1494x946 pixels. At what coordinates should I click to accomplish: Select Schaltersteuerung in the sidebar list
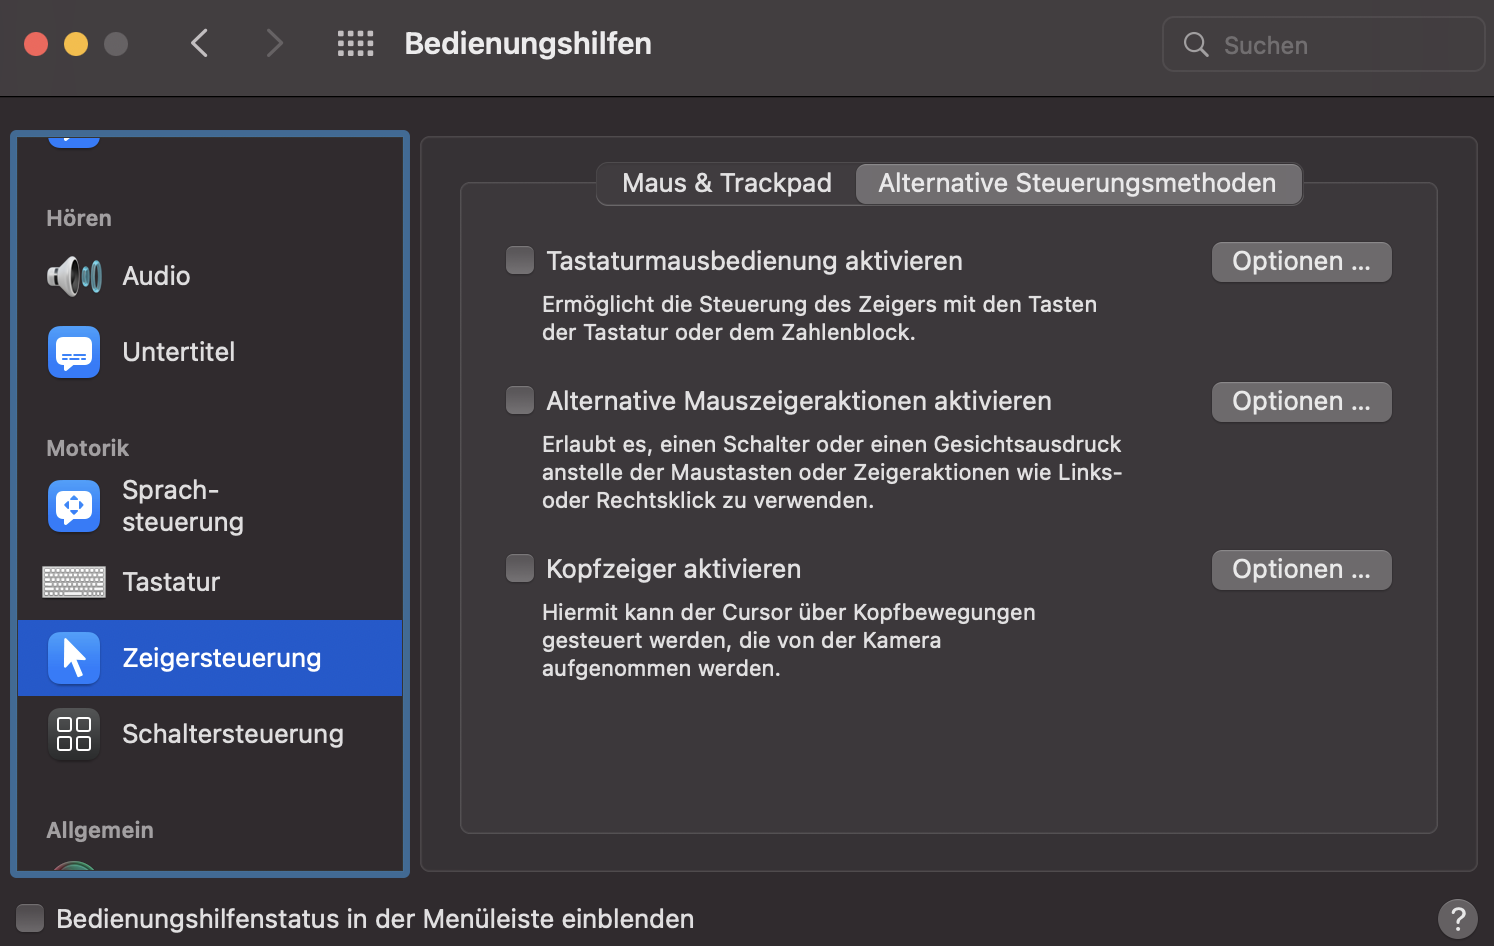[x=232, y=734]
